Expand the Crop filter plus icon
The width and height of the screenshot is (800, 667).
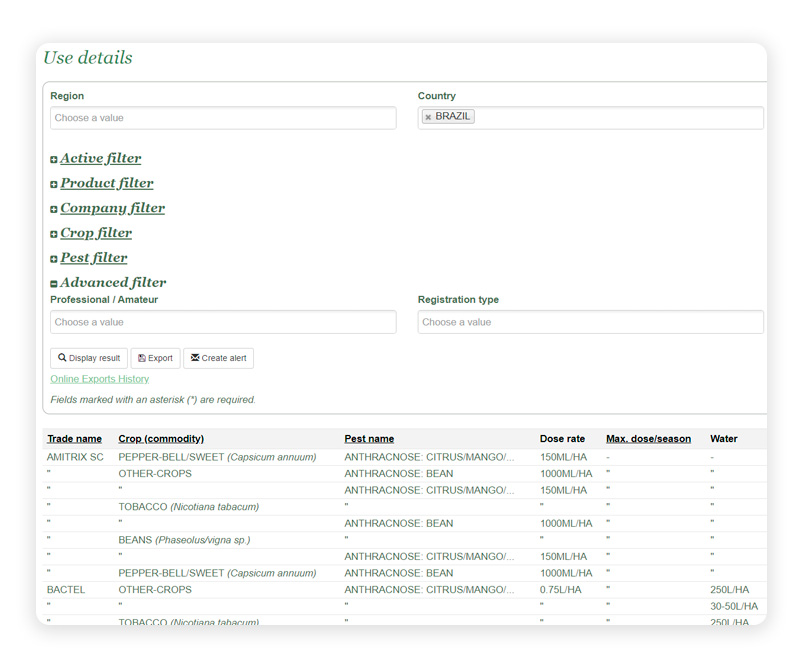pyautogui.click(x=54, y=234)
